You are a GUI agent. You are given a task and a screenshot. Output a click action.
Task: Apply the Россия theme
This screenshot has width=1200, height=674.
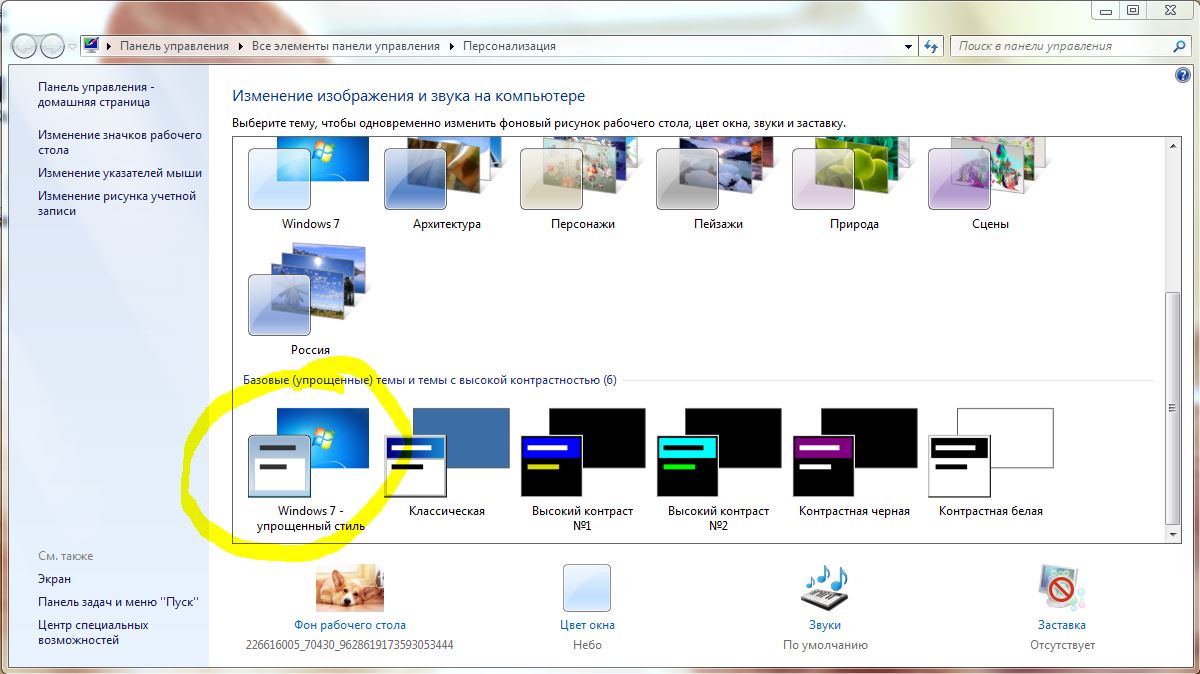[x=309, y=300]
